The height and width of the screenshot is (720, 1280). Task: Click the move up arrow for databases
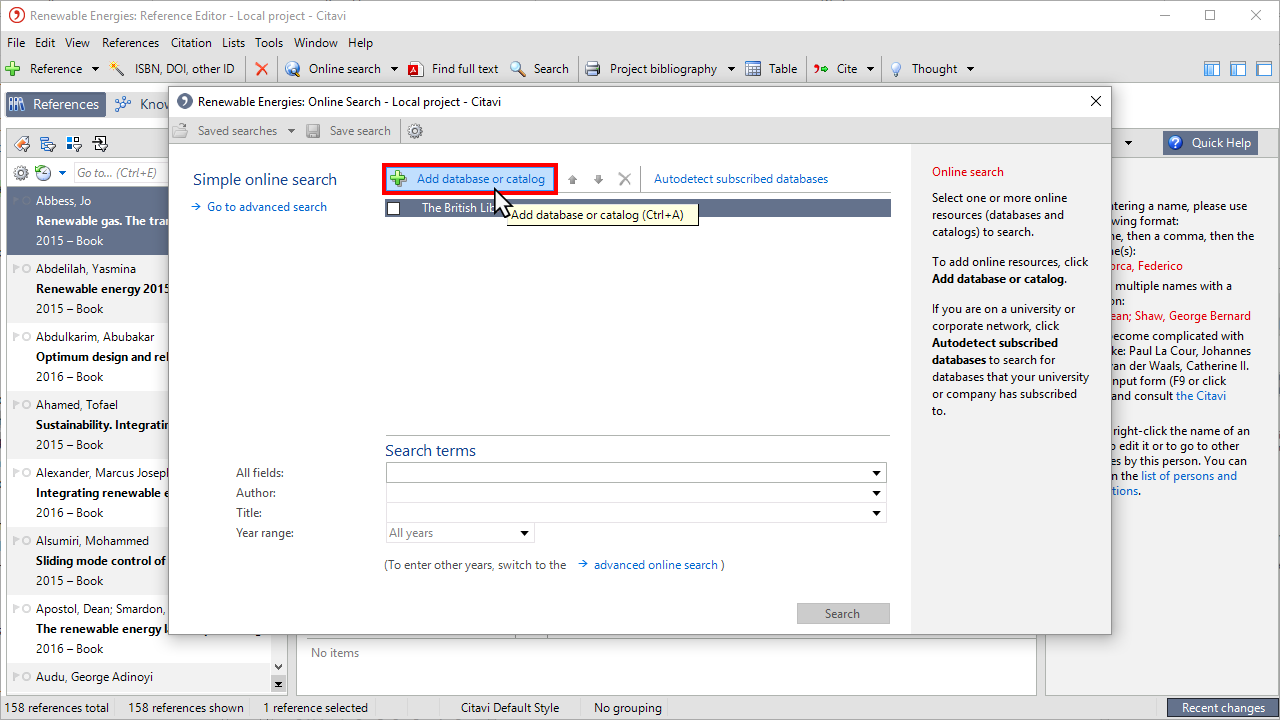(573, 179)
